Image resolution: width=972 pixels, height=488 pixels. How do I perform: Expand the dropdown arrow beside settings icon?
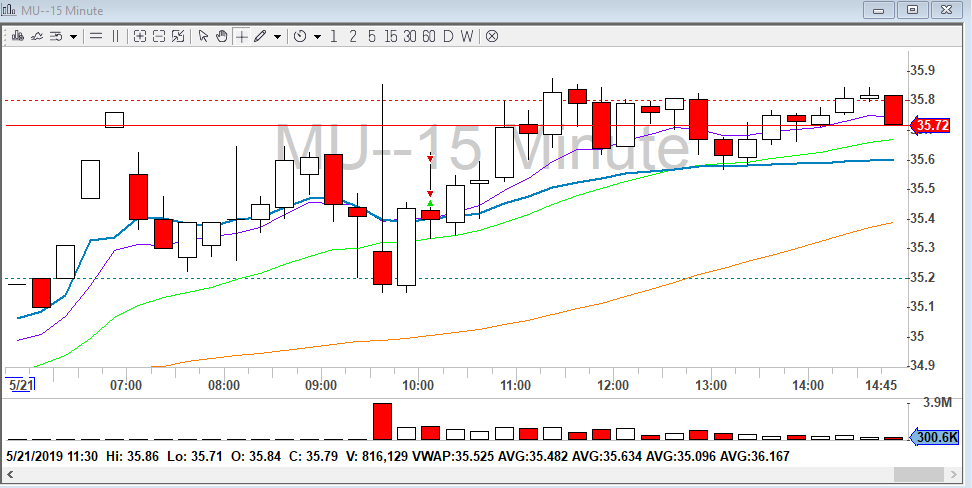point(73,37)
